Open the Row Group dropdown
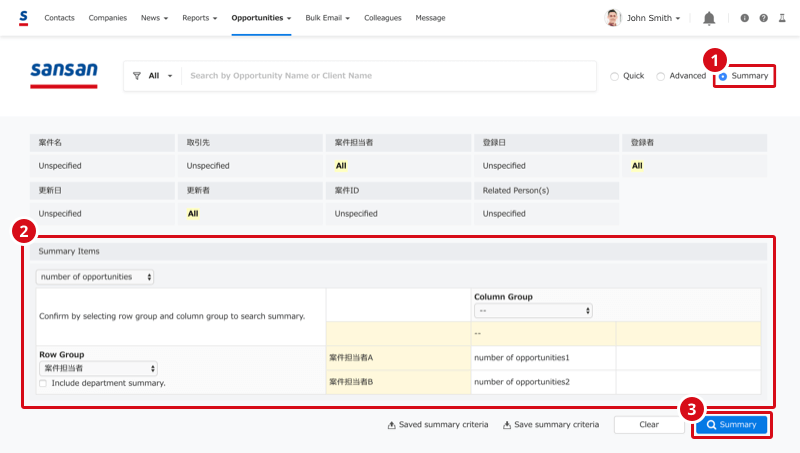This screenshot has height=453, width=800. (x=98, y=368)
